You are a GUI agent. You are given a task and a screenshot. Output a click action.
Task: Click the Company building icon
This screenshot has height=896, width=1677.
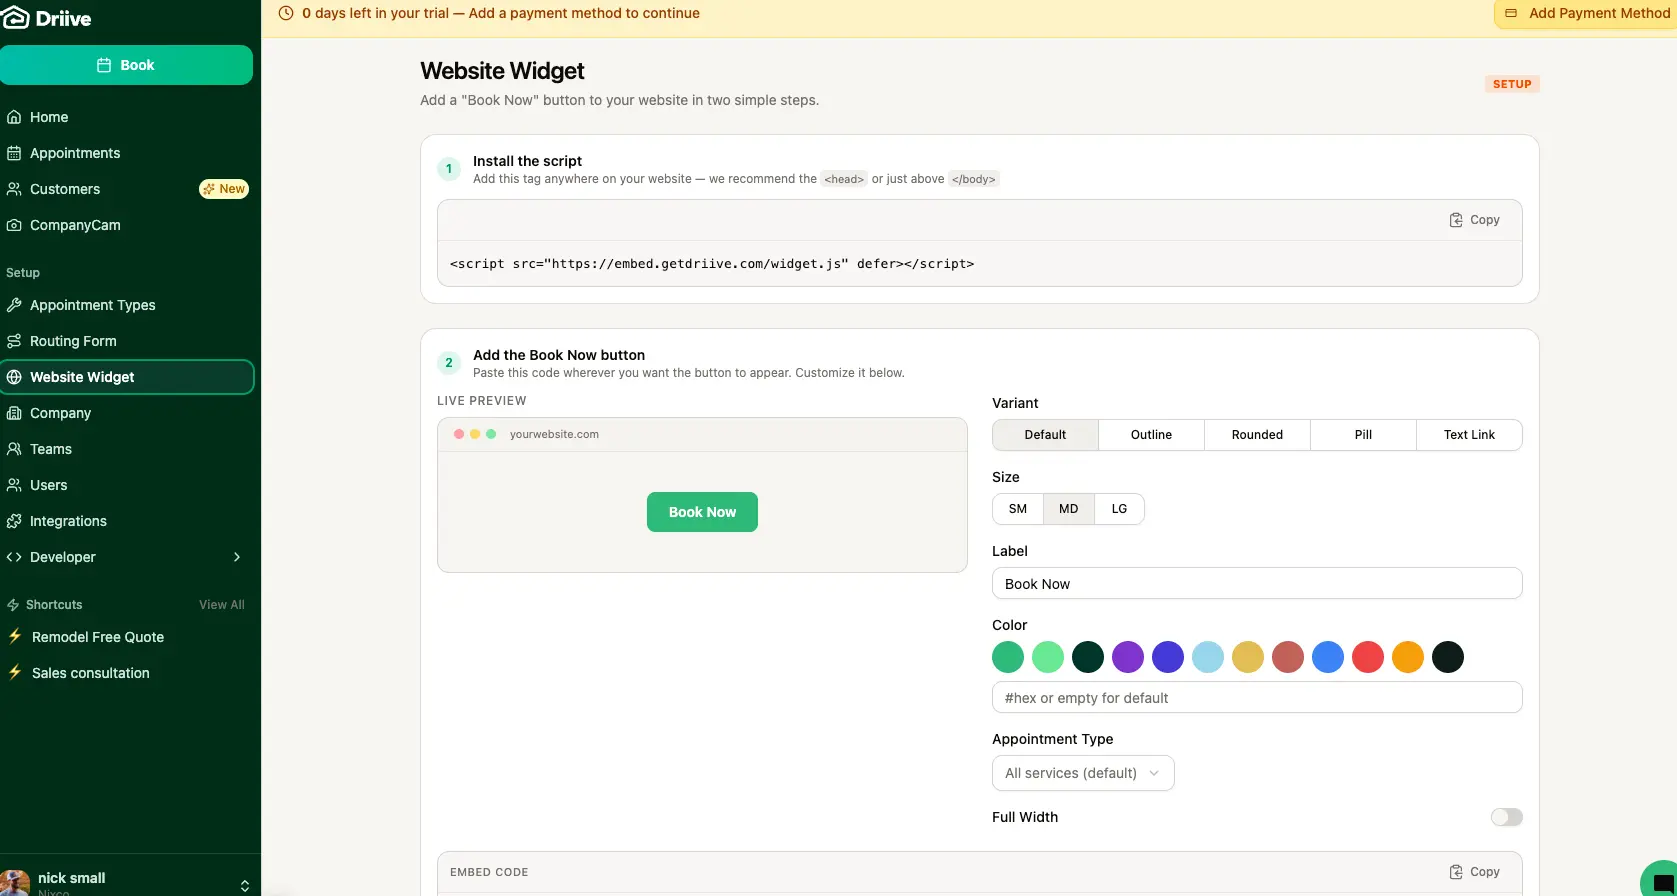coord(14,413)
